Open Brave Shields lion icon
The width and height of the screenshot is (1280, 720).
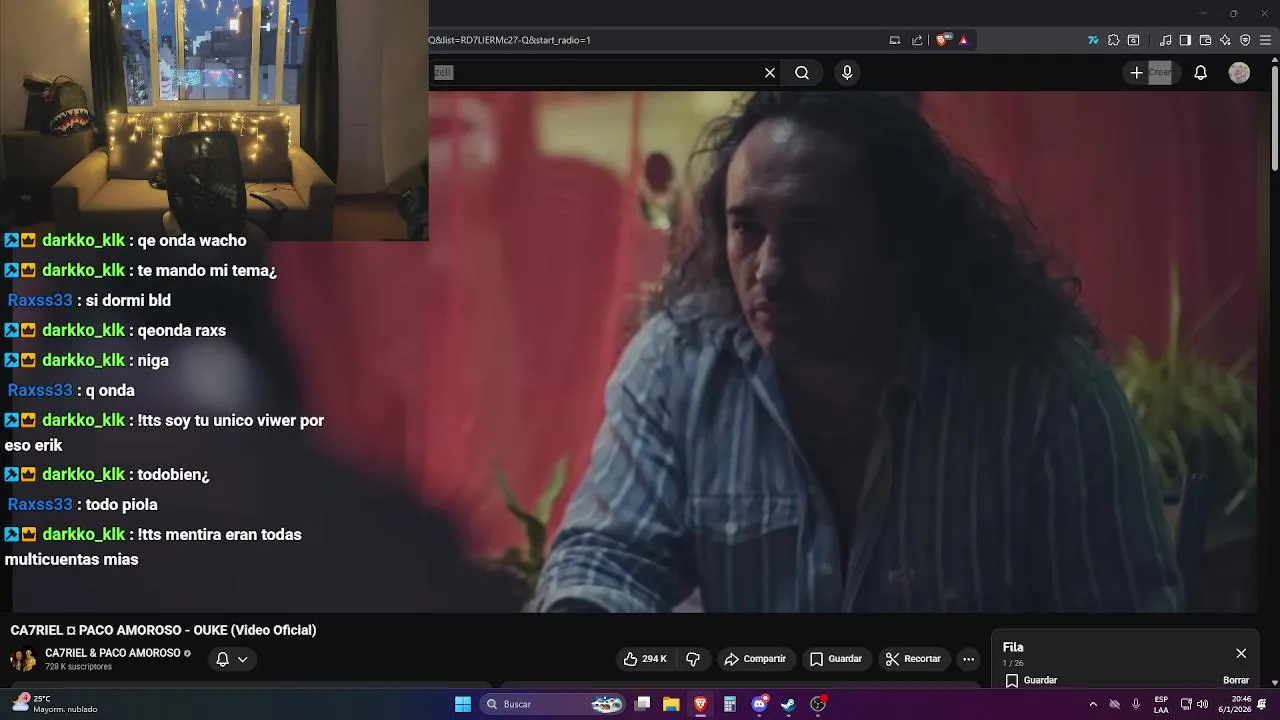[x=943, y=40]
